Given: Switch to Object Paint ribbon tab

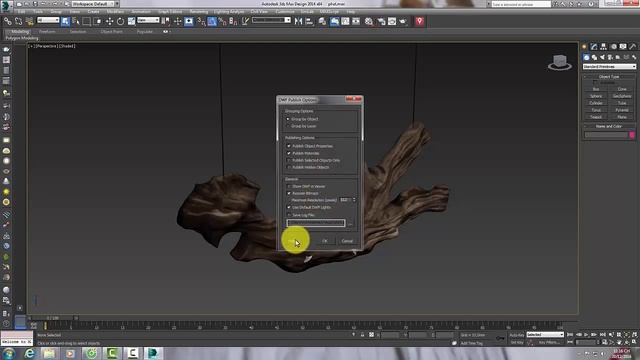Looking at the screenshot, I should 111,31.
